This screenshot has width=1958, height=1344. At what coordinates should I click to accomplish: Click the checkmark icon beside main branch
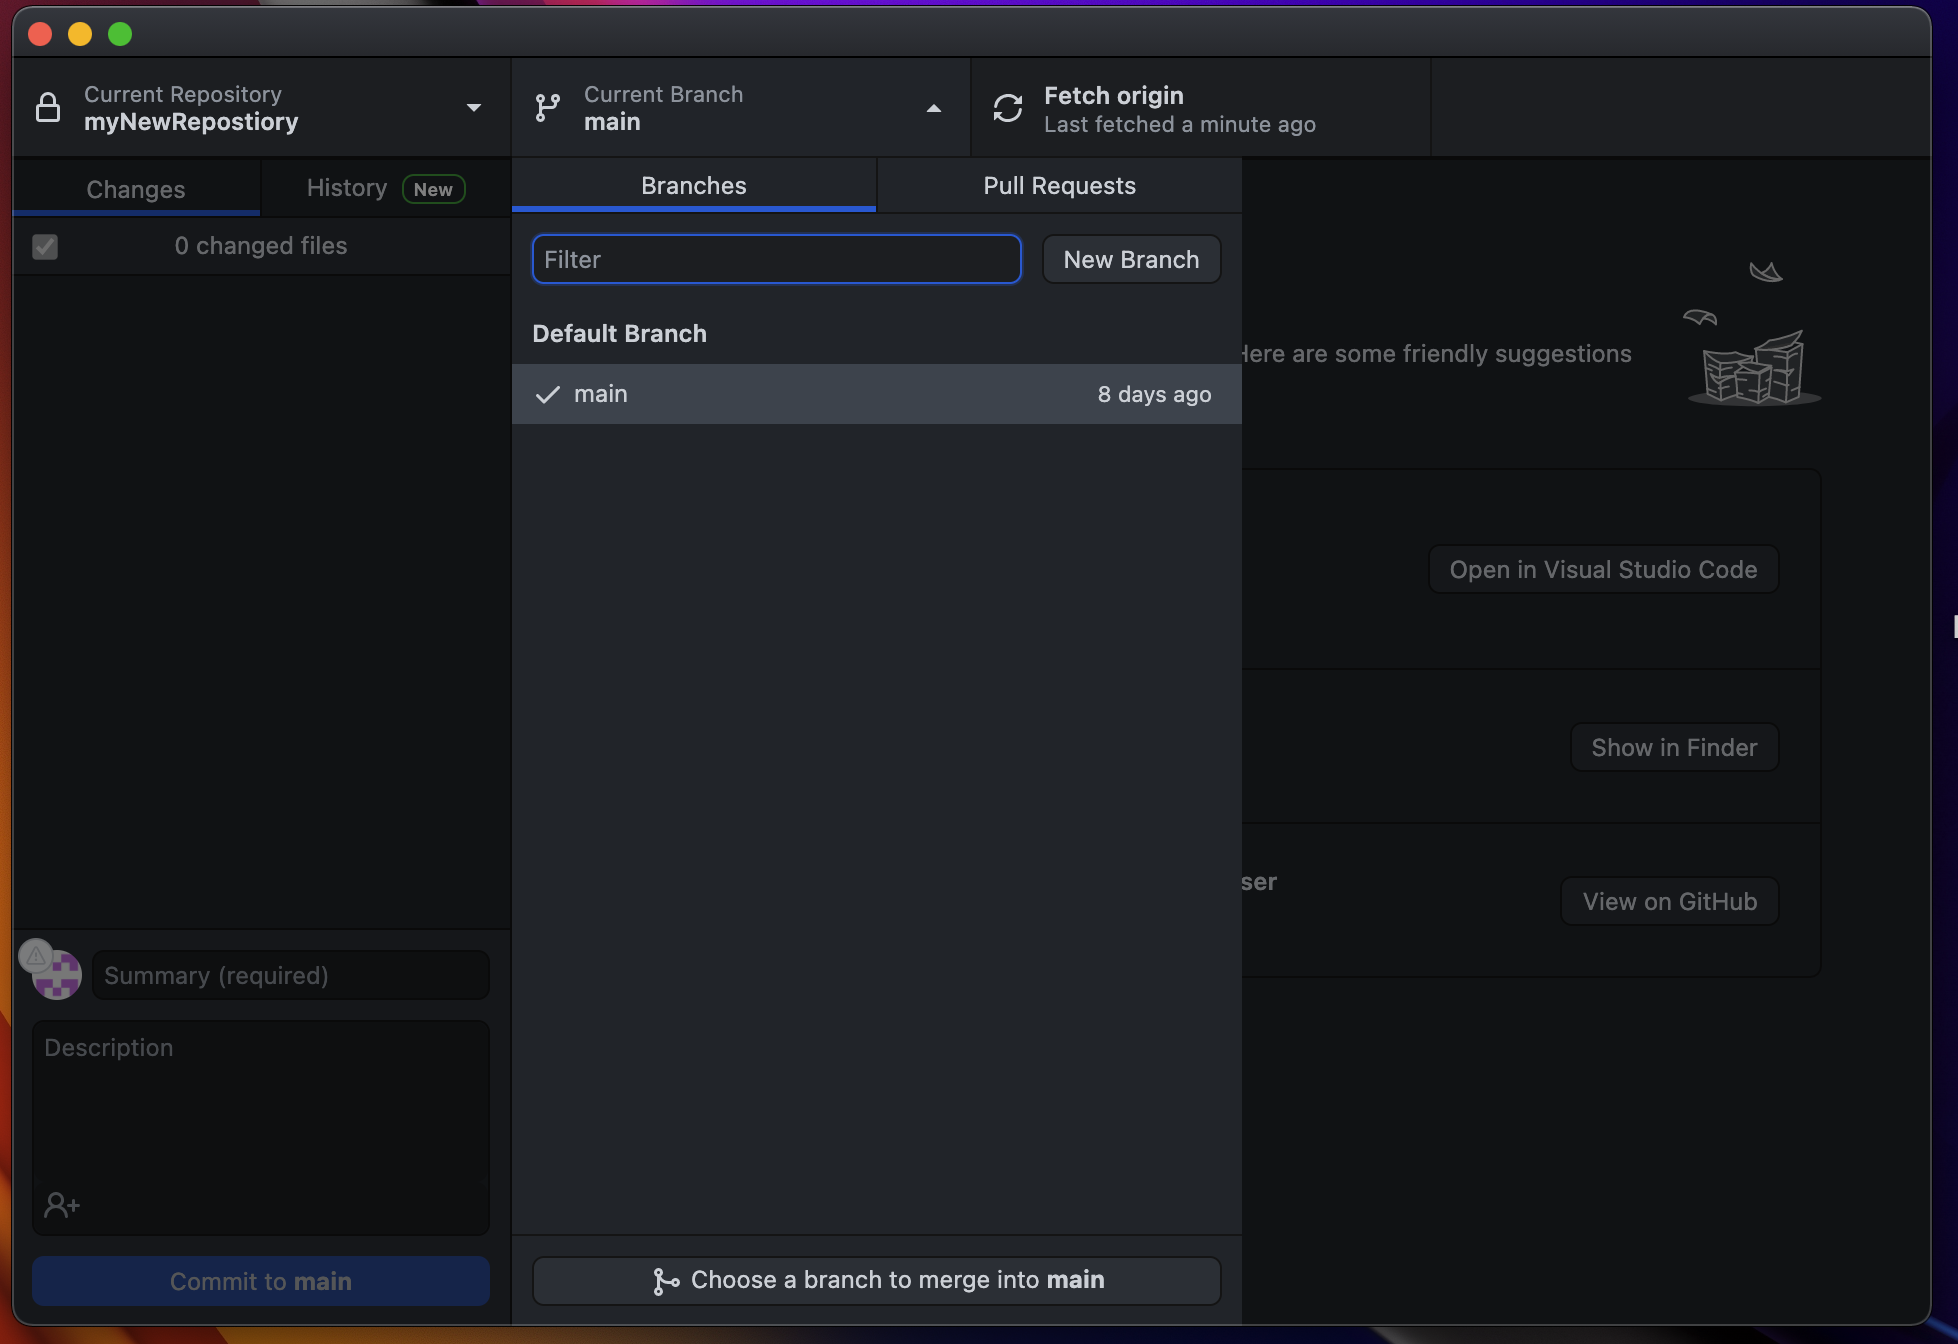pos(547,394)
